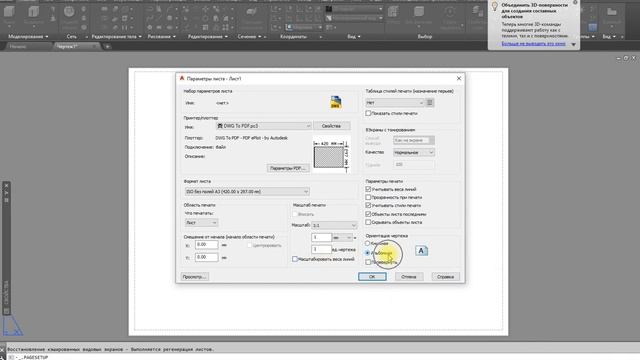Click the Y offset input field
This screenshot has width=640, height=360.
207,258
